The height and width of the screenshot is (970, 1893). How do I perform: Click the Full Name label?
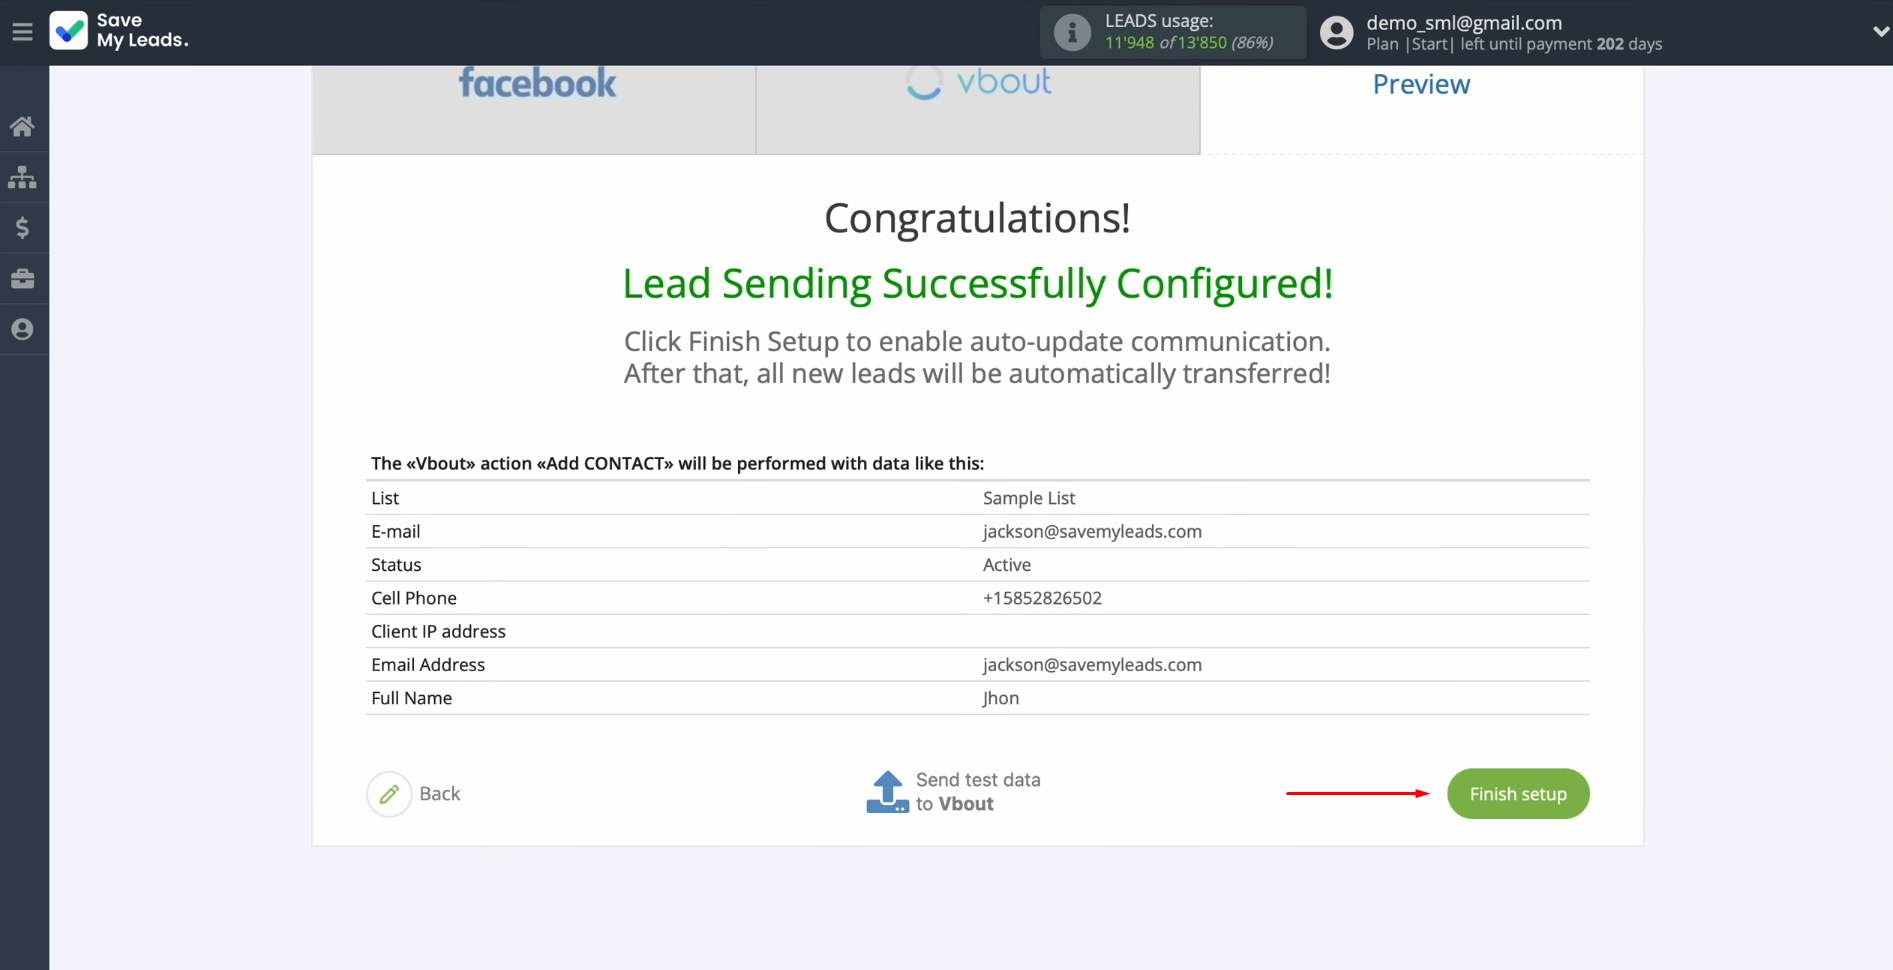(x=411, y=698)
